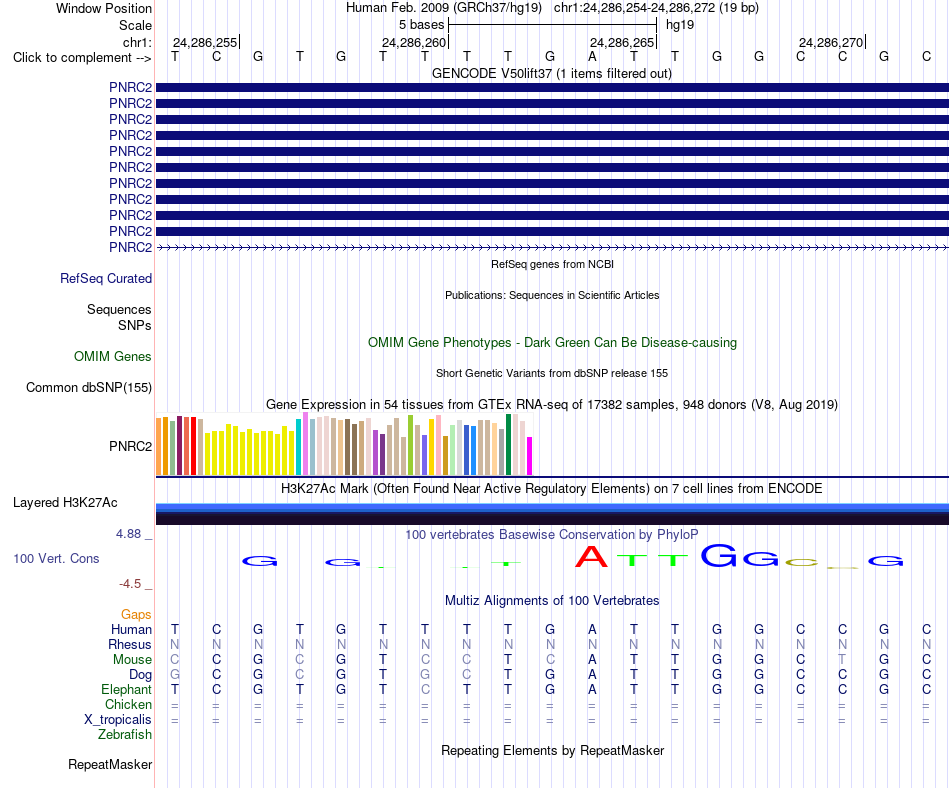Image resolution: width=950 pixels, height=788 pixels.
Task: Click the Gaps row label
Action: (x=136, y=615)
